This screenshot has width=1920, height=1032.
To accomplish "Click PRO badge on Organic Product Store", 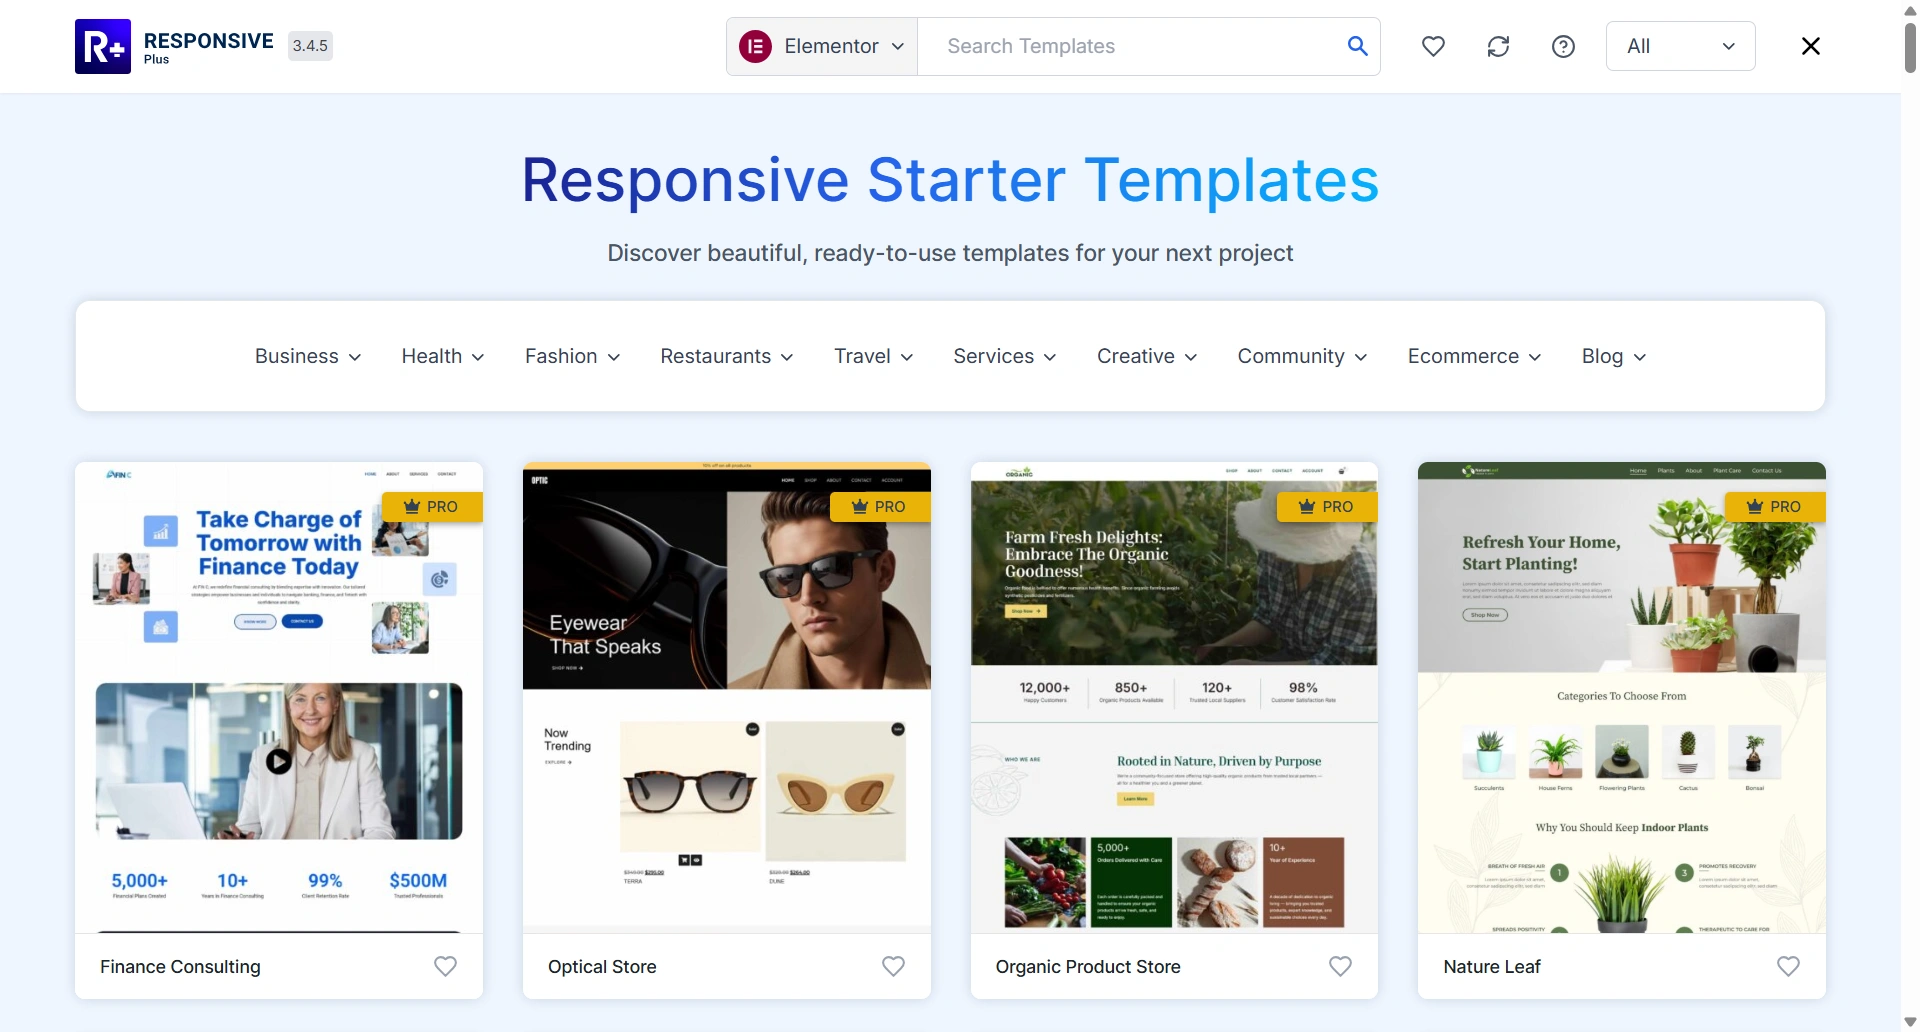I will [1327, 507].
